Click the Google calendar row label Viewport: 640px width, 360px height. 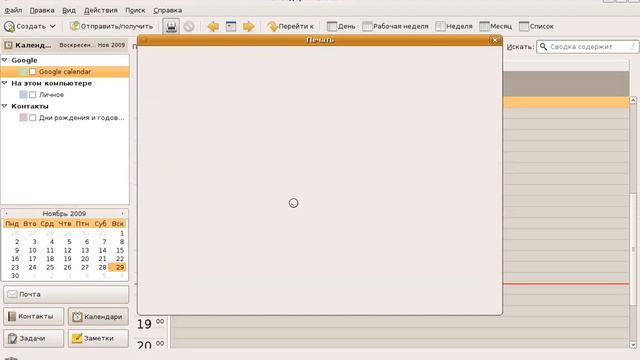pos(65,72)
